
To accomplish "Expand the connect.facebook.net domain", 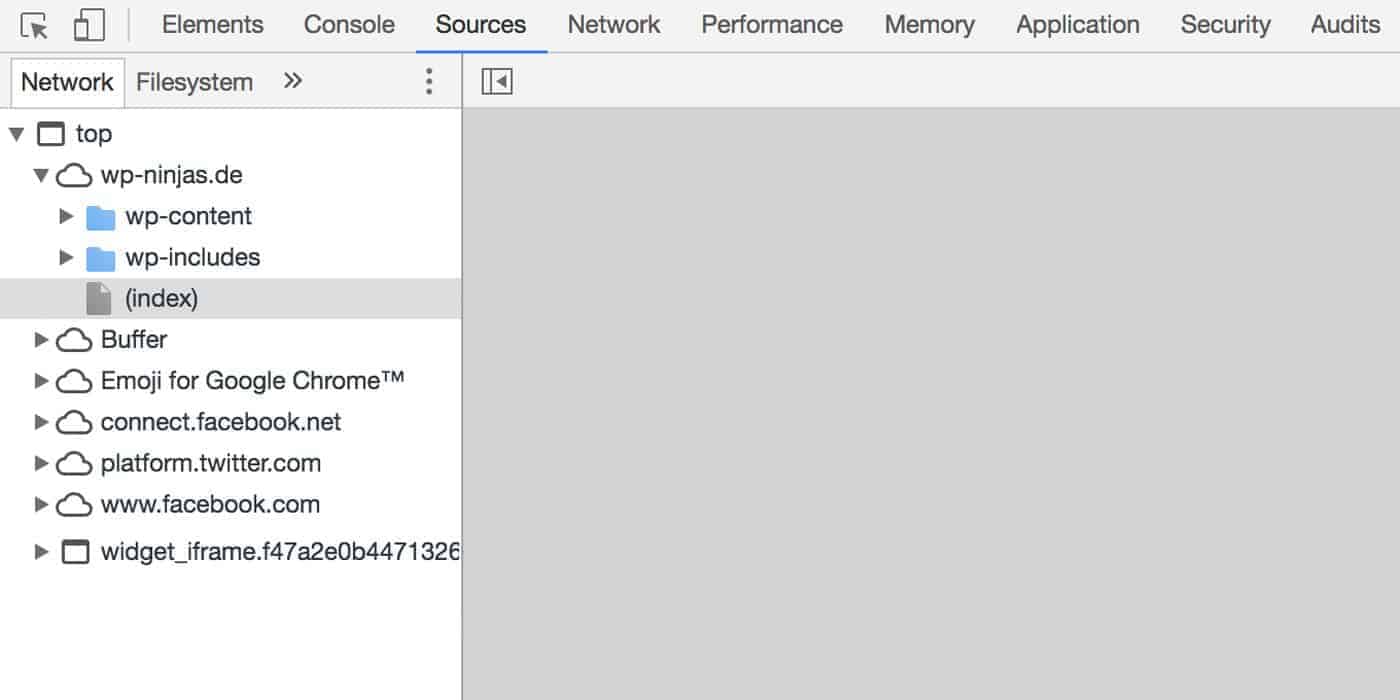I will tap(41, 422).
